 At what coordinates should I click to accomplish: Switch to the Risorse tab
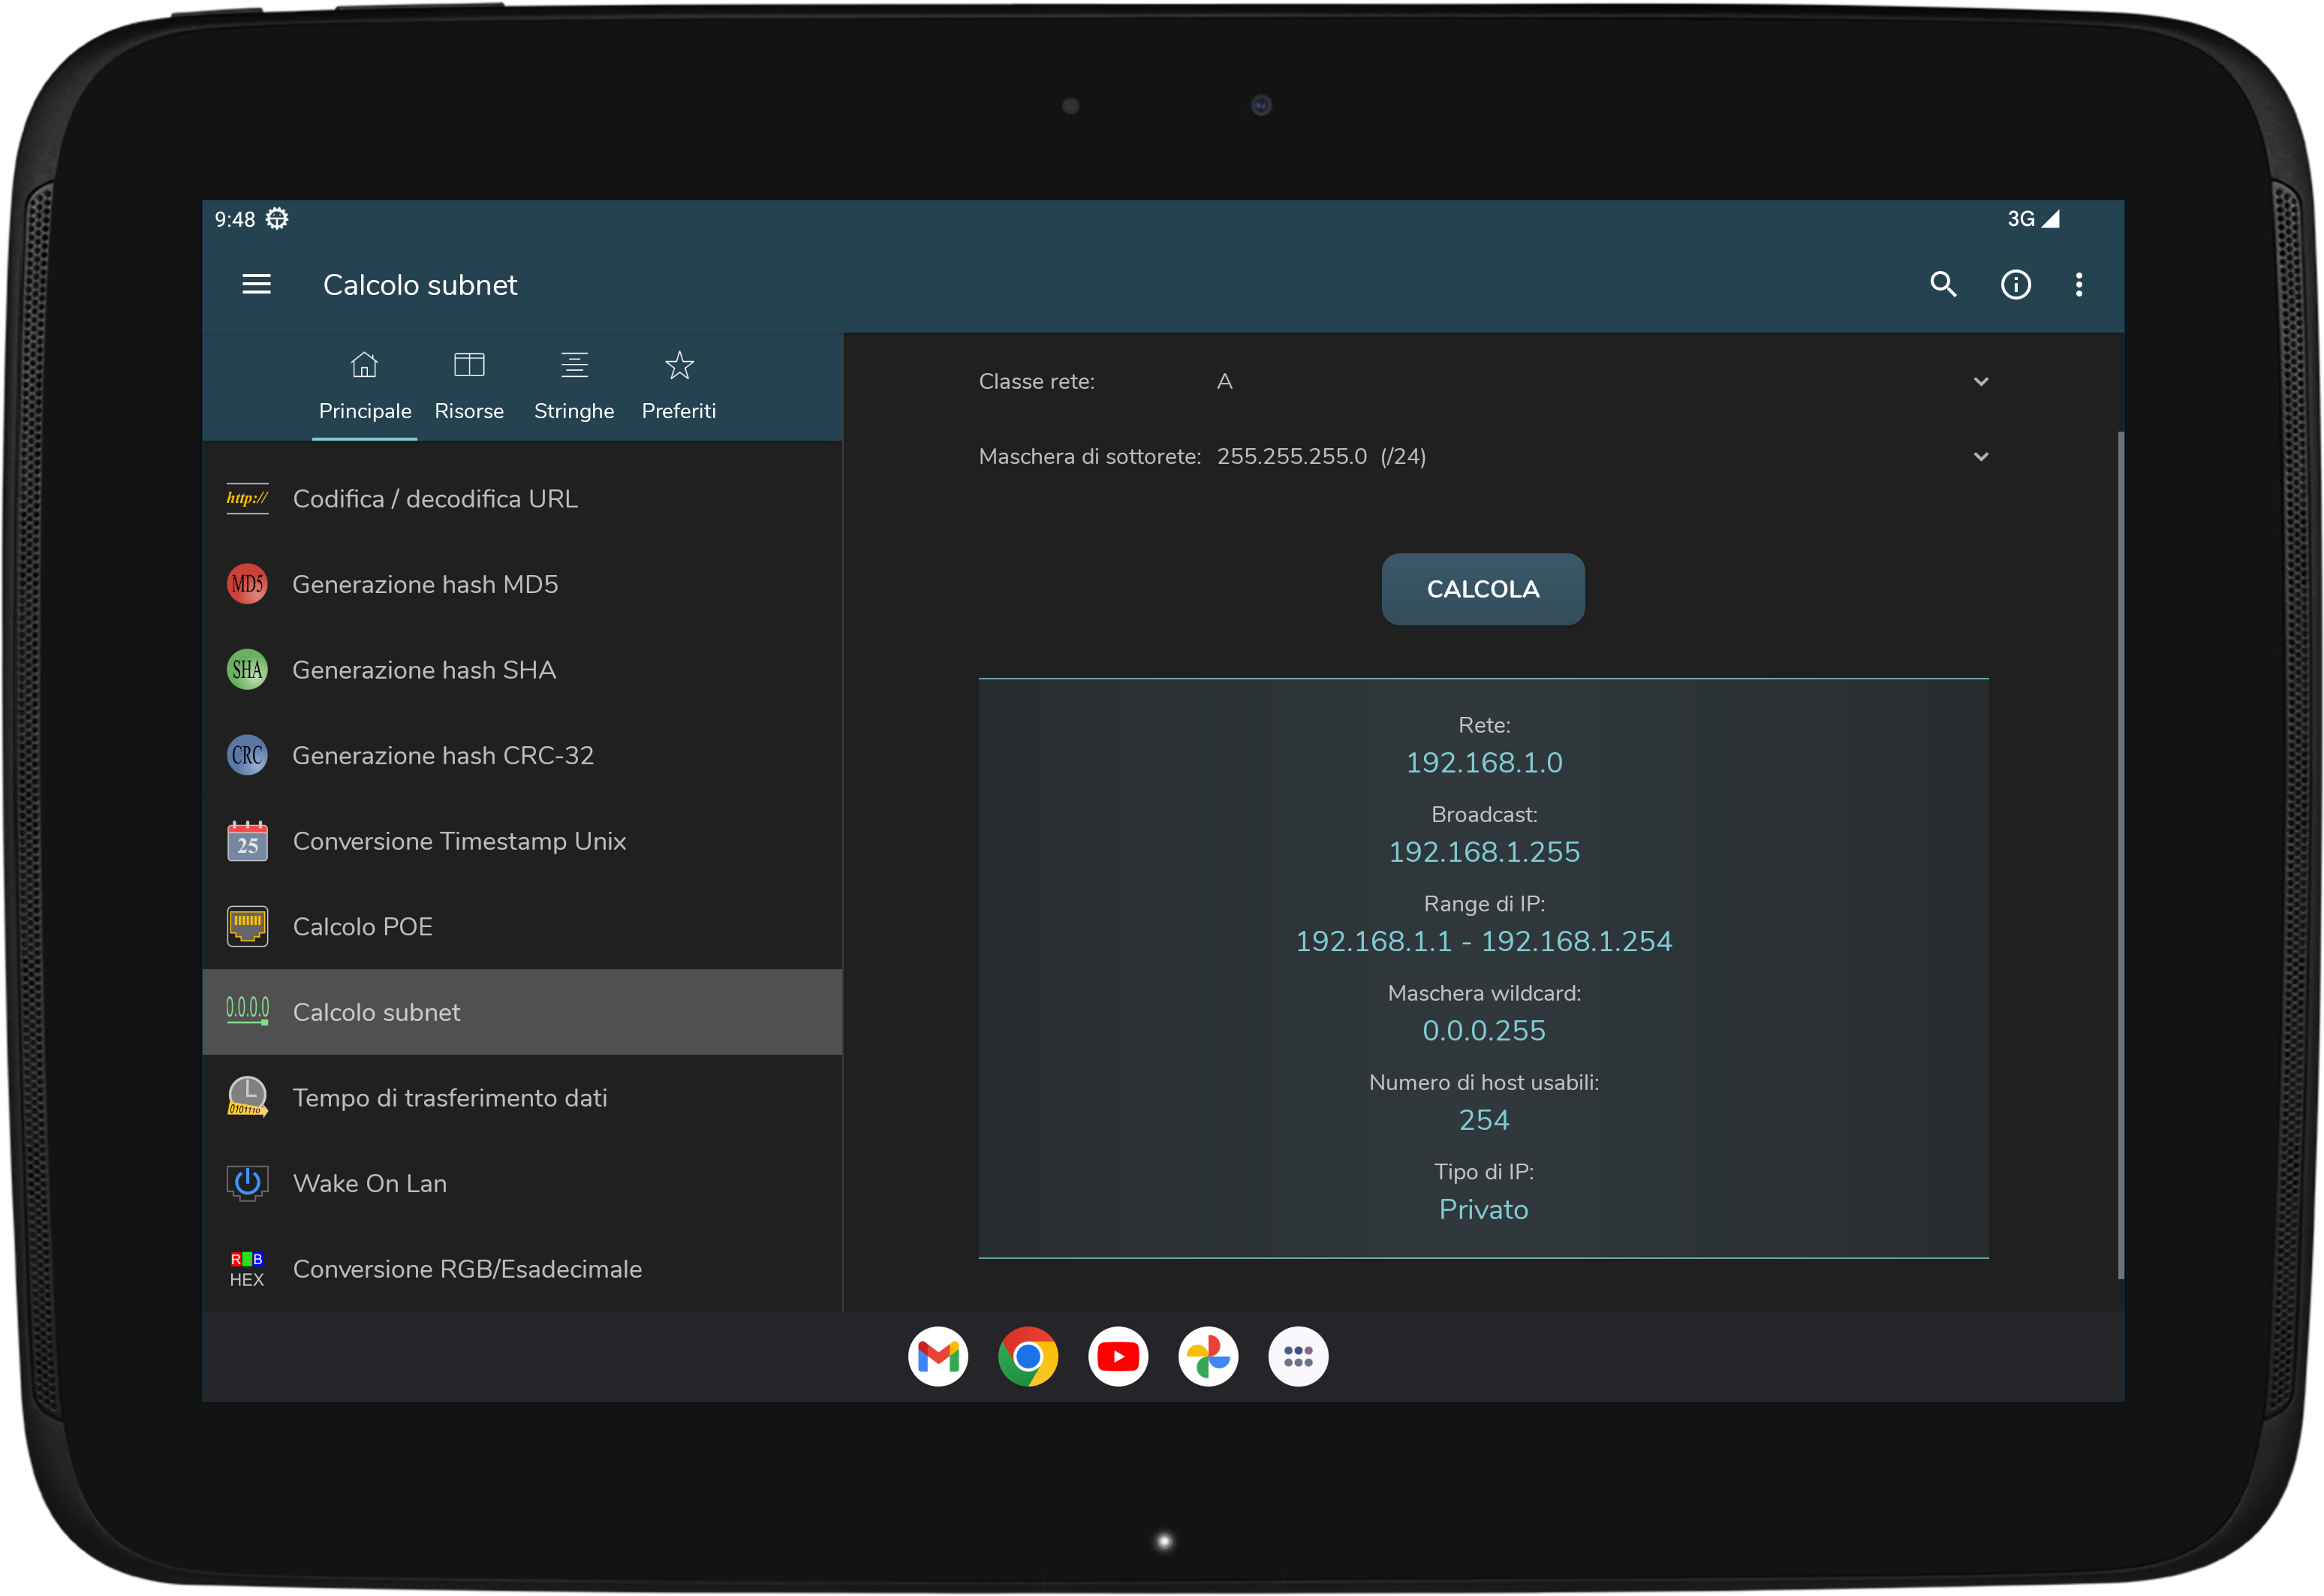469,387
